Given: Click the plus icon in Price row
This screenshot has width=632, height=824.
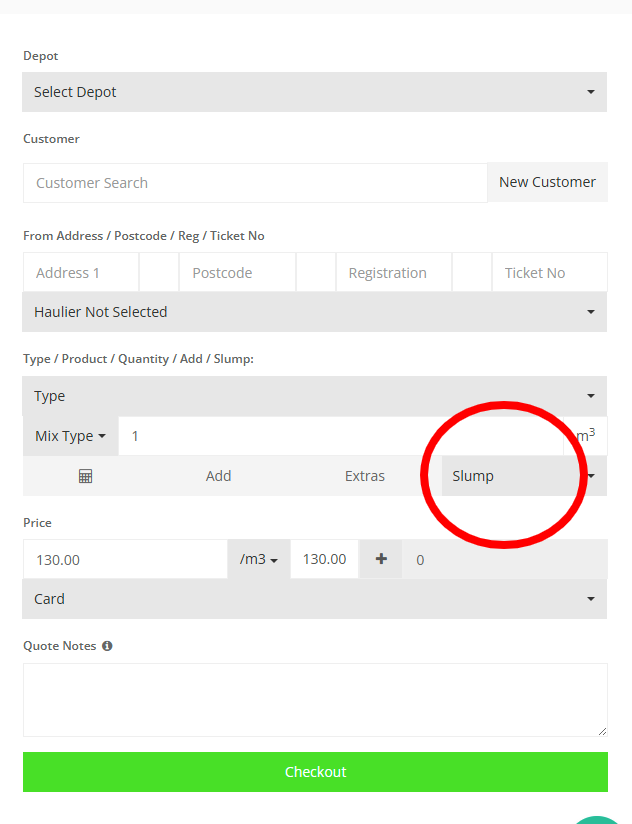Looking at the screenshot, I should tap(381, 559).
